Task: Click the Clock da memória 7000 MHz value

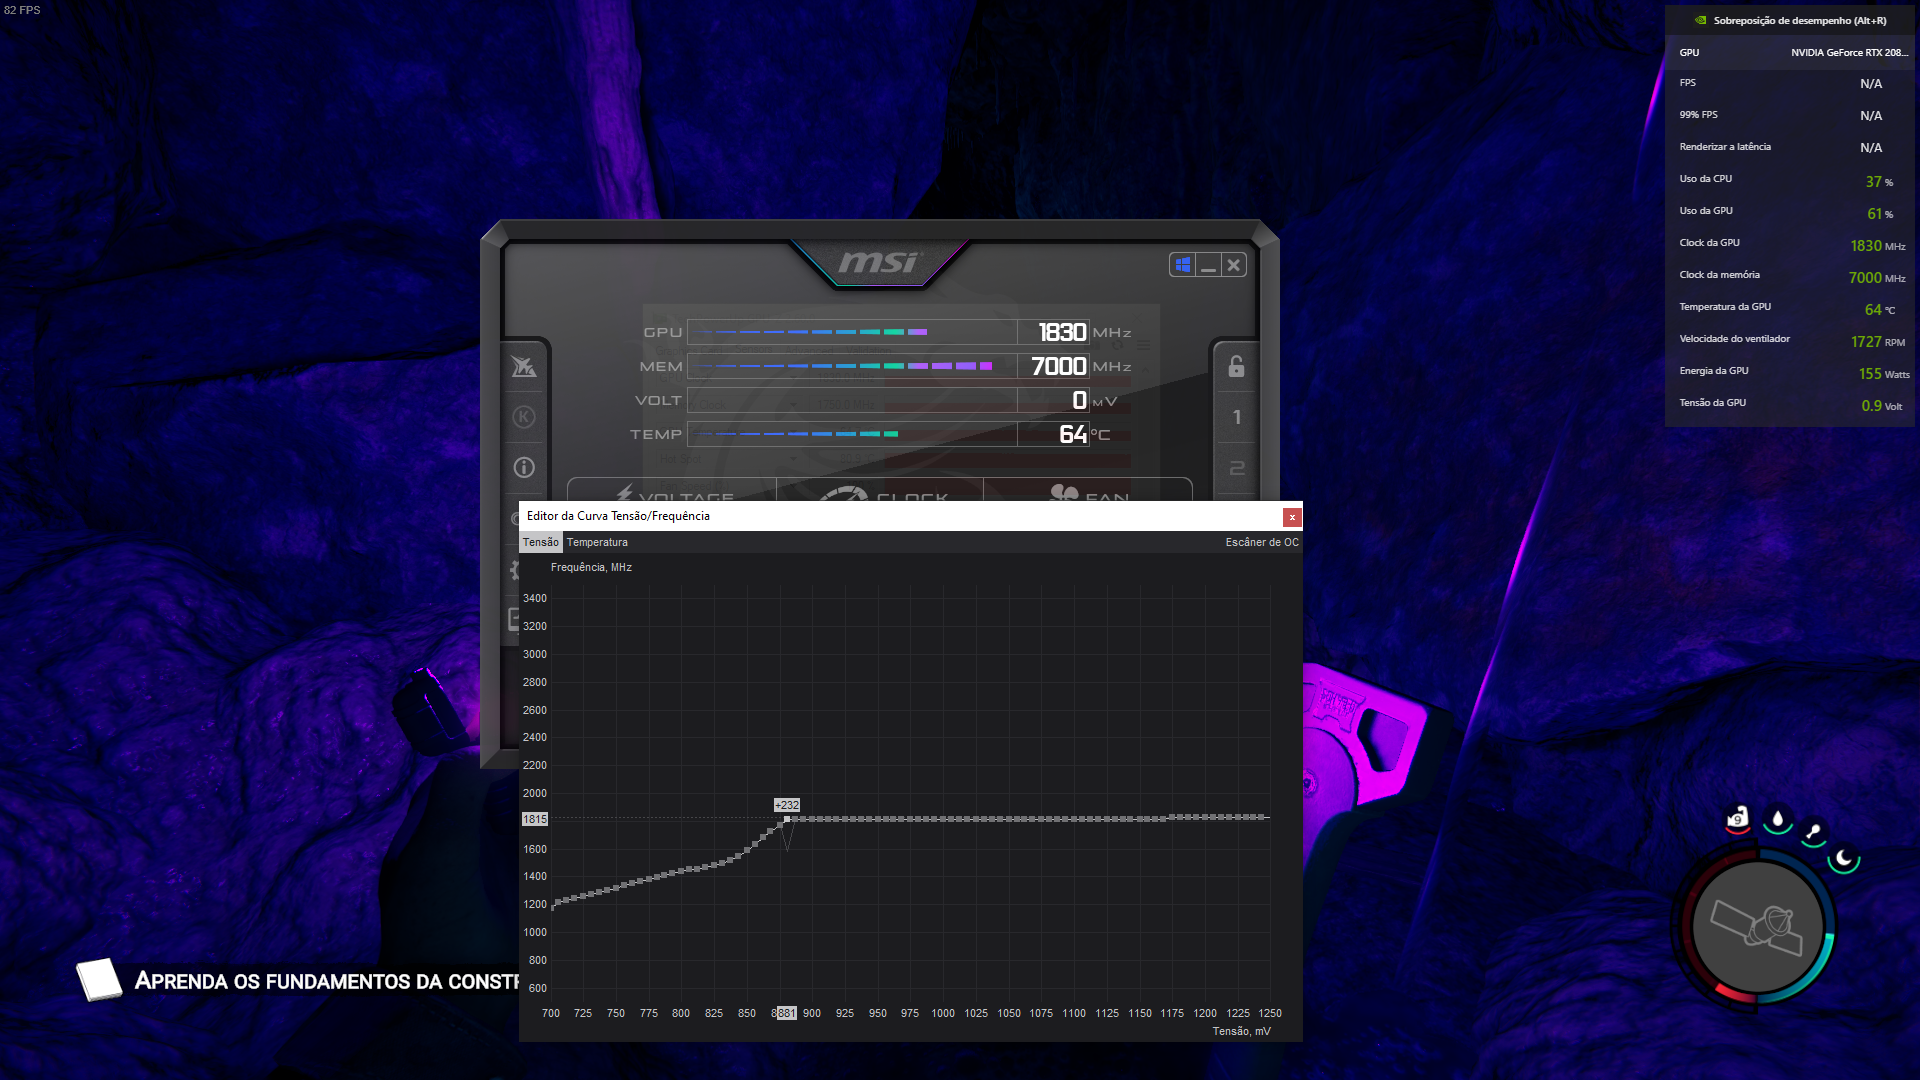Action: [x=1877, y=277]
